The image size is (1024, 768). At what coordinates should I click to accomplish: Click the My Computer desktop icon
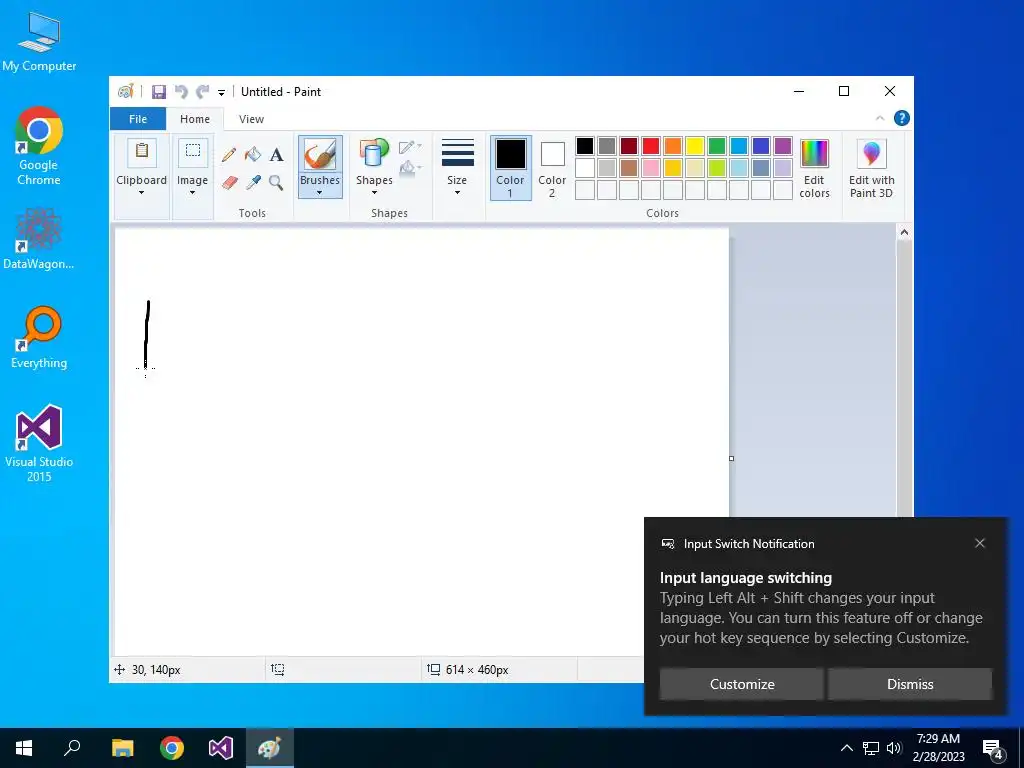pyautogui.click(x=39, y=42)
